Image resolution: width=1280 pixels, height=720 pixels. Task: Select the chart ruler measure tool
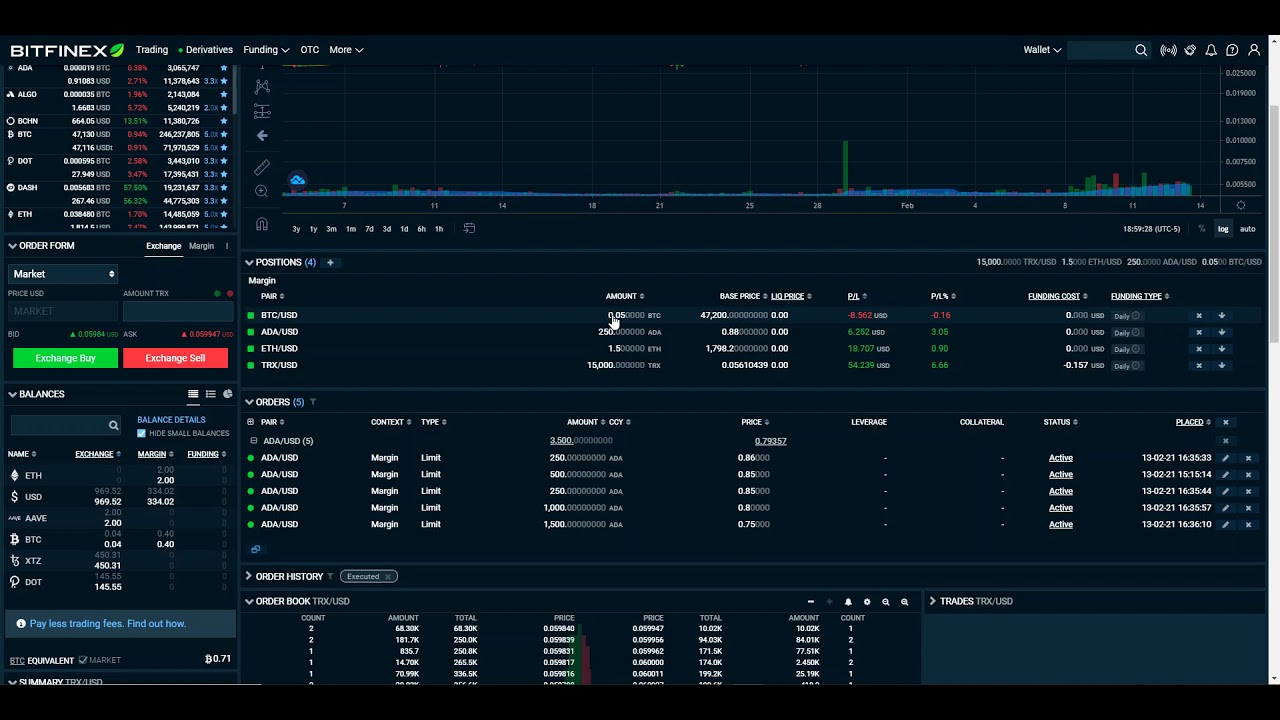(x=262, y=167)
